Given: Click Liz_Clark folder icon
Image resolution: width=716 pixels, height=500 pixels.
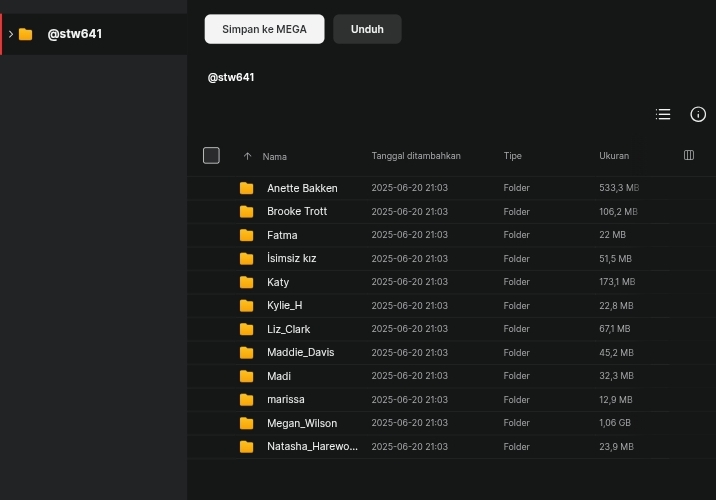Looking at the screenshot, I should click(247, 329).
